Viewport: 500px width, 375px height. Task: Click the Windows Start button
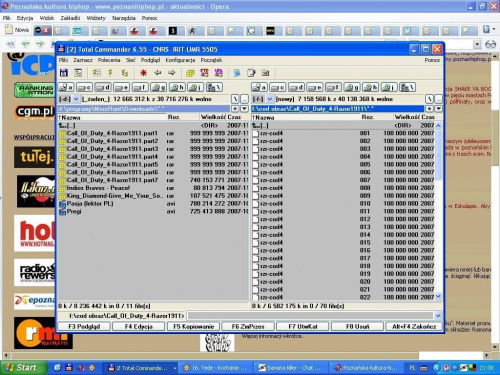[x=22, y=368]
